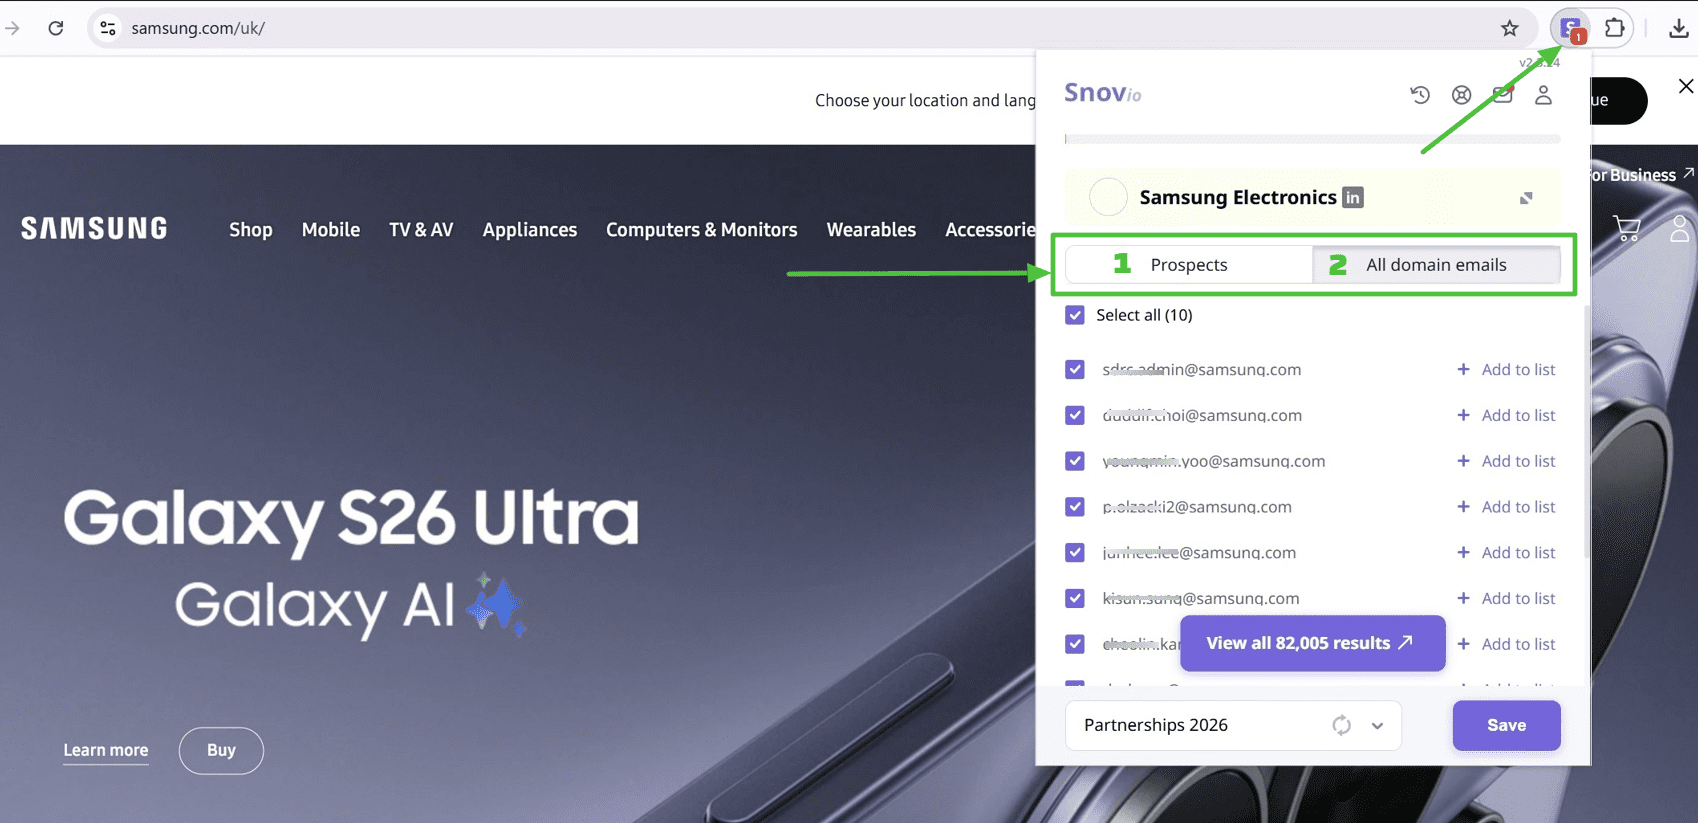Uncheck the first samsung.com email checkbox
This screenshot has width=1698, height=823.
[x=1075, y=369]
